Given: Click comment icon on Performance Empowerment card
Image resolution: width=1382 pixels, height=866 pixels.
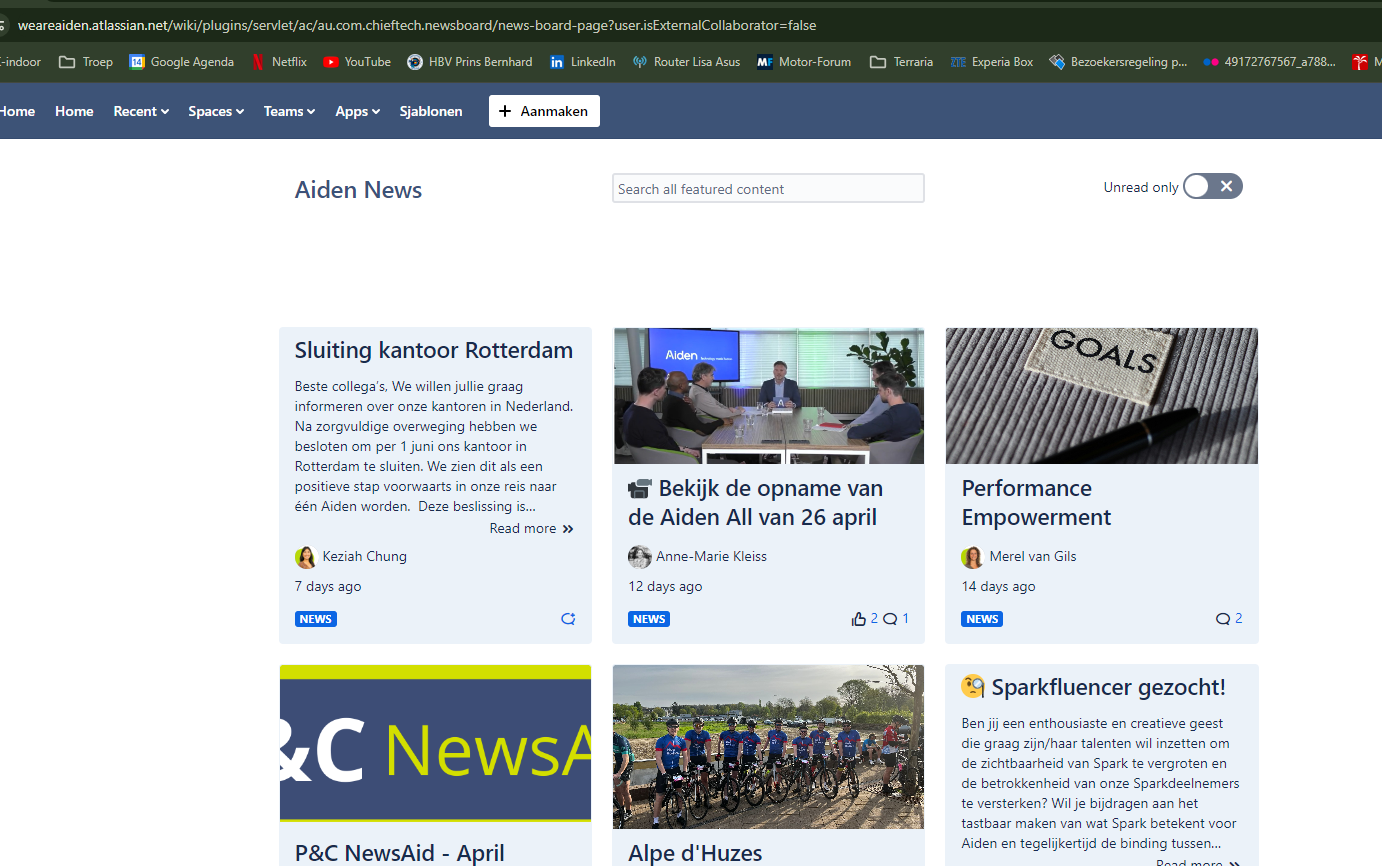Looking at the screenshot, I should click(x=1223, y=619).
